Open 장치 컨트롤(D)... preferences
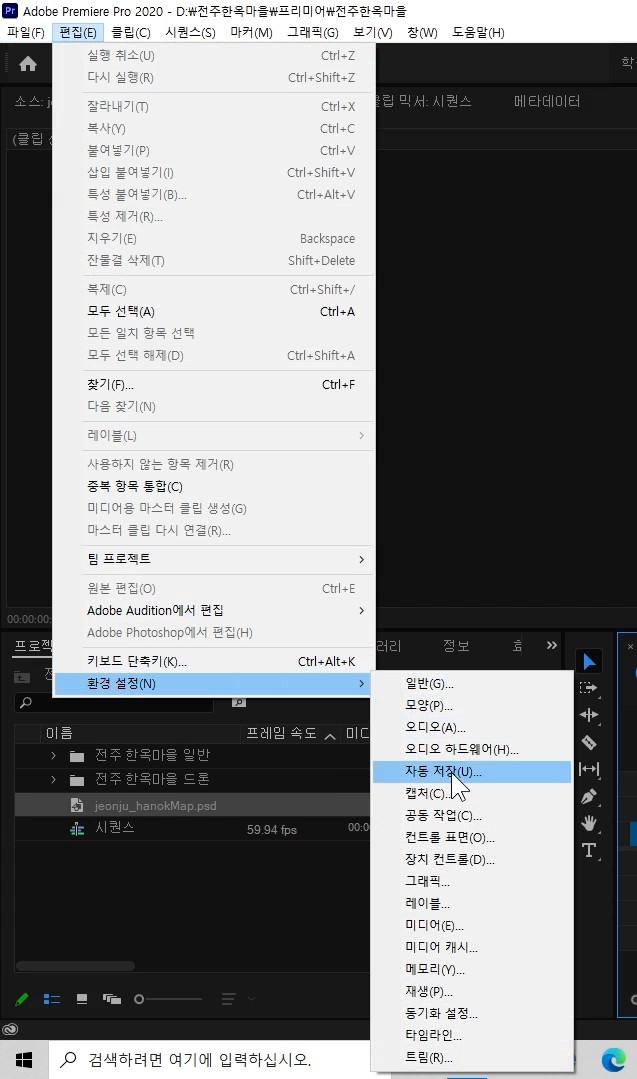The image size is (637, 1079). [472, 860]
